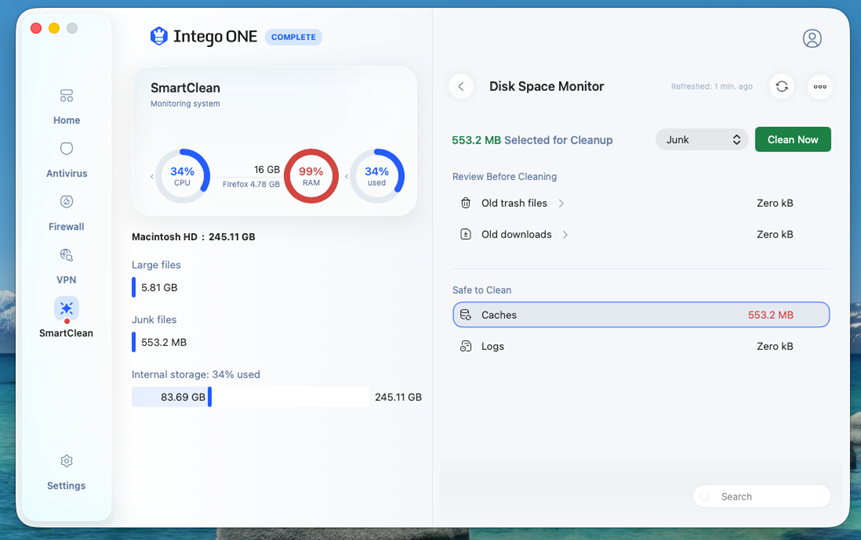
Task: Click the Safe to Clean heading
Action: (x=482, y=290)
